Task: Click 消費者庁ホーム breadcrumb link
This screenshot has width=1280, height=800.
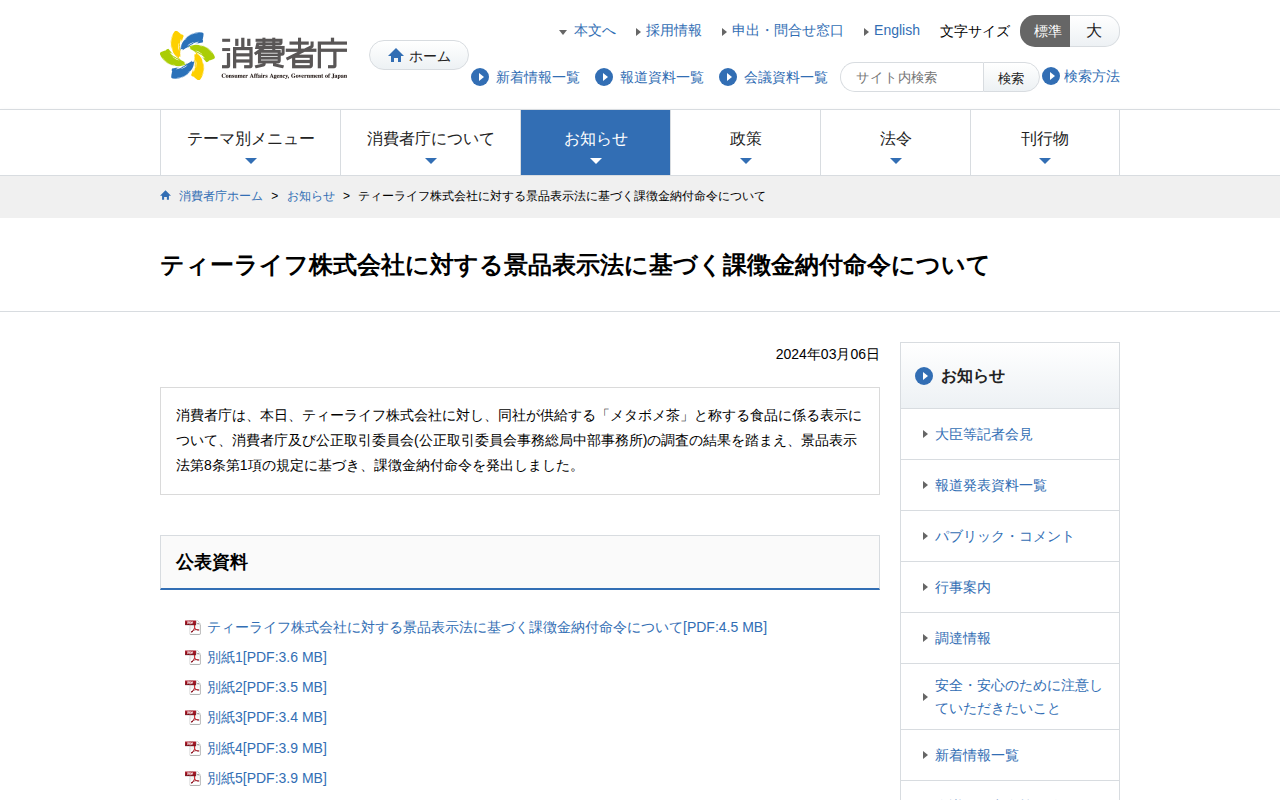Action: [x=221, y=196]
